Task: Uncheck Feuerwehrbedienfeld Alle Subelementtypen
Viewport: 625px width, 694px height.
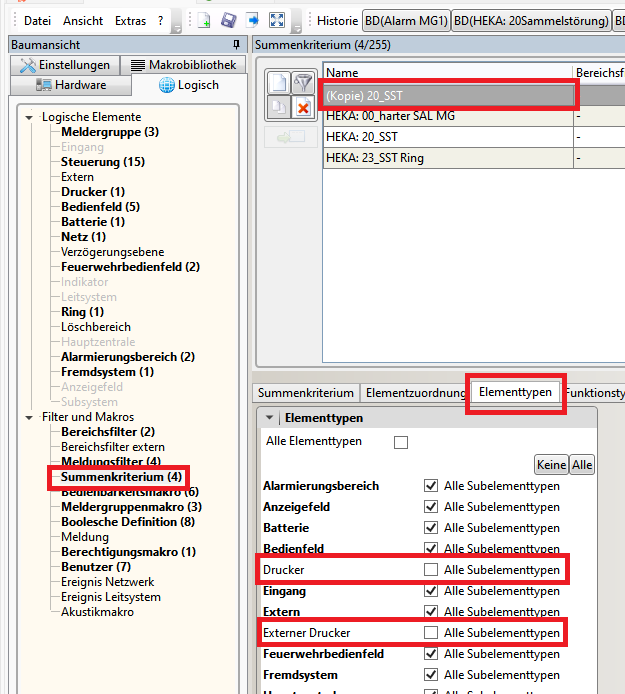Action: pyautogui.click(x=431, y=654)
